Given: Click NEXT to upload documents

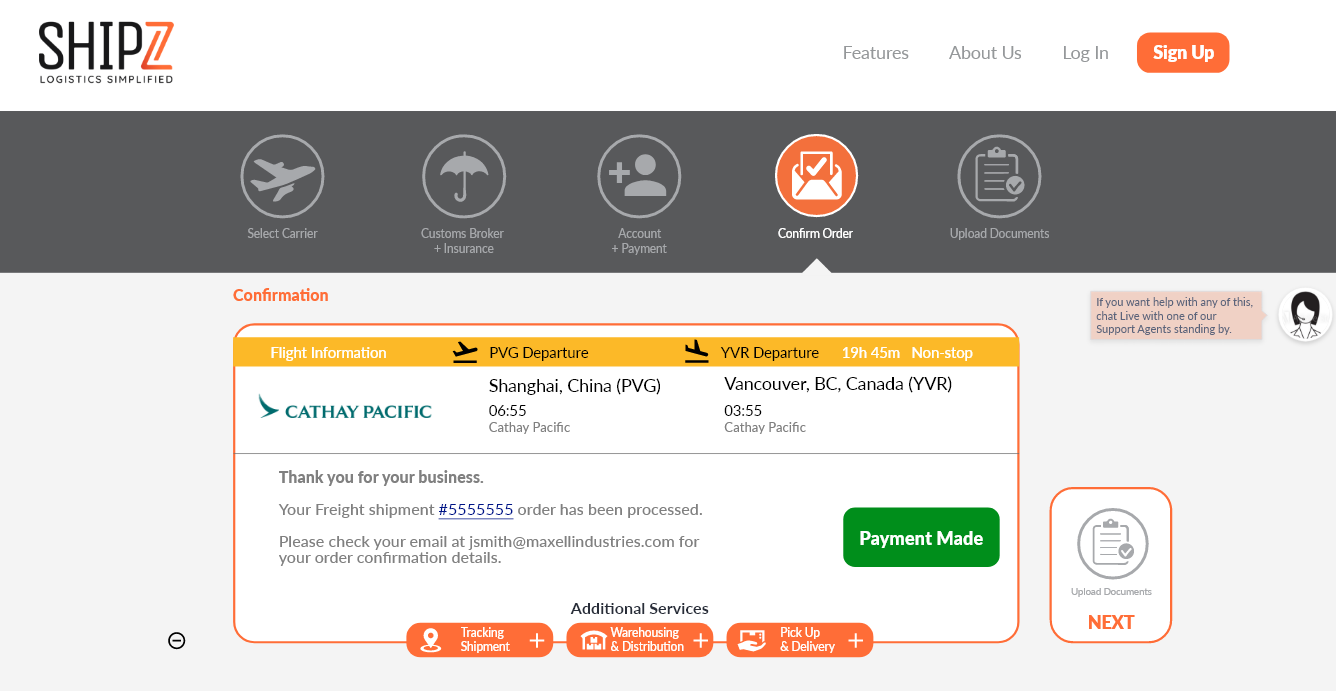Looking at the screenshot, I should [1110, 622].
